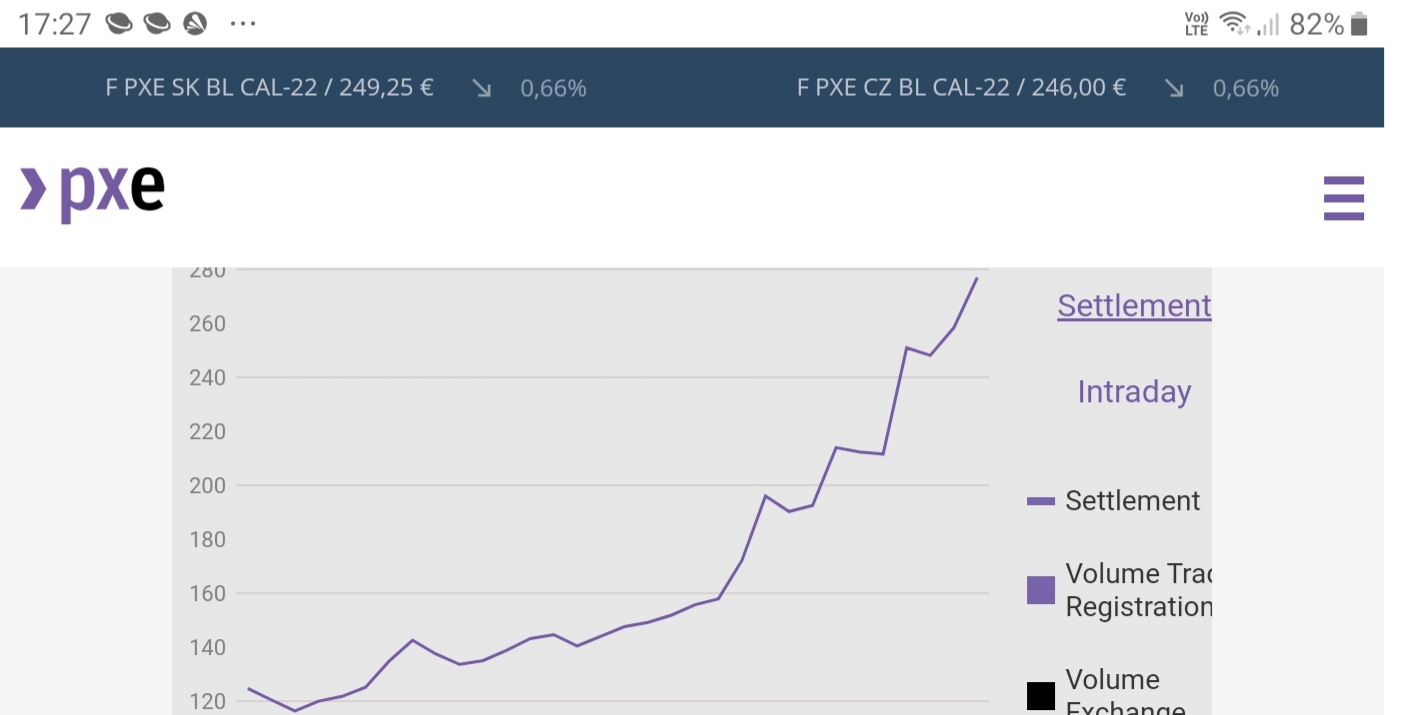Image resolution: width=1408 pixels, height=715 pixels.
Task: Open the F PXE SK BL CAL-22 ticker
Action: pos(269,88)
